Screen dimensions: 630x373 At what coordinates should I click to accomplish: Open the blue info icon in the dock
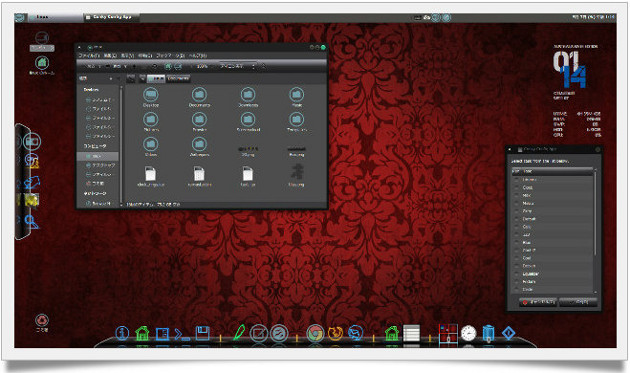[122, 333]
